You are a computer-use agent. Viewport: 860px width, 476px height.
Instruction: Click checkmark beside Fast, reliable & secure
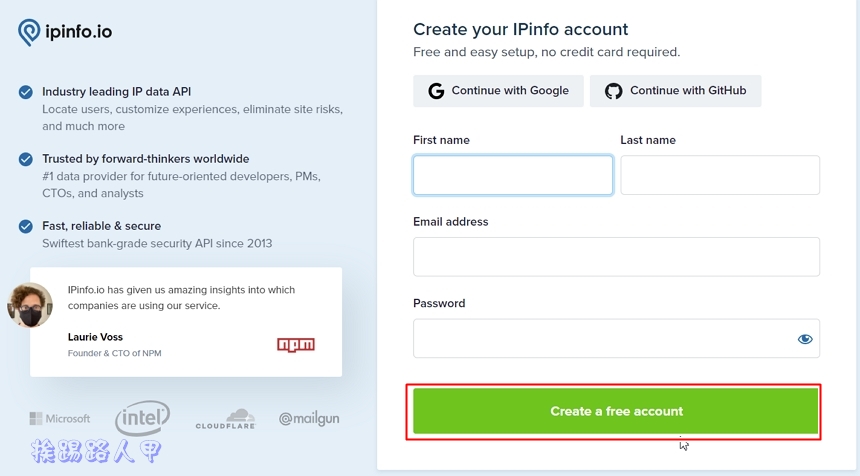(x=26, y=226)
